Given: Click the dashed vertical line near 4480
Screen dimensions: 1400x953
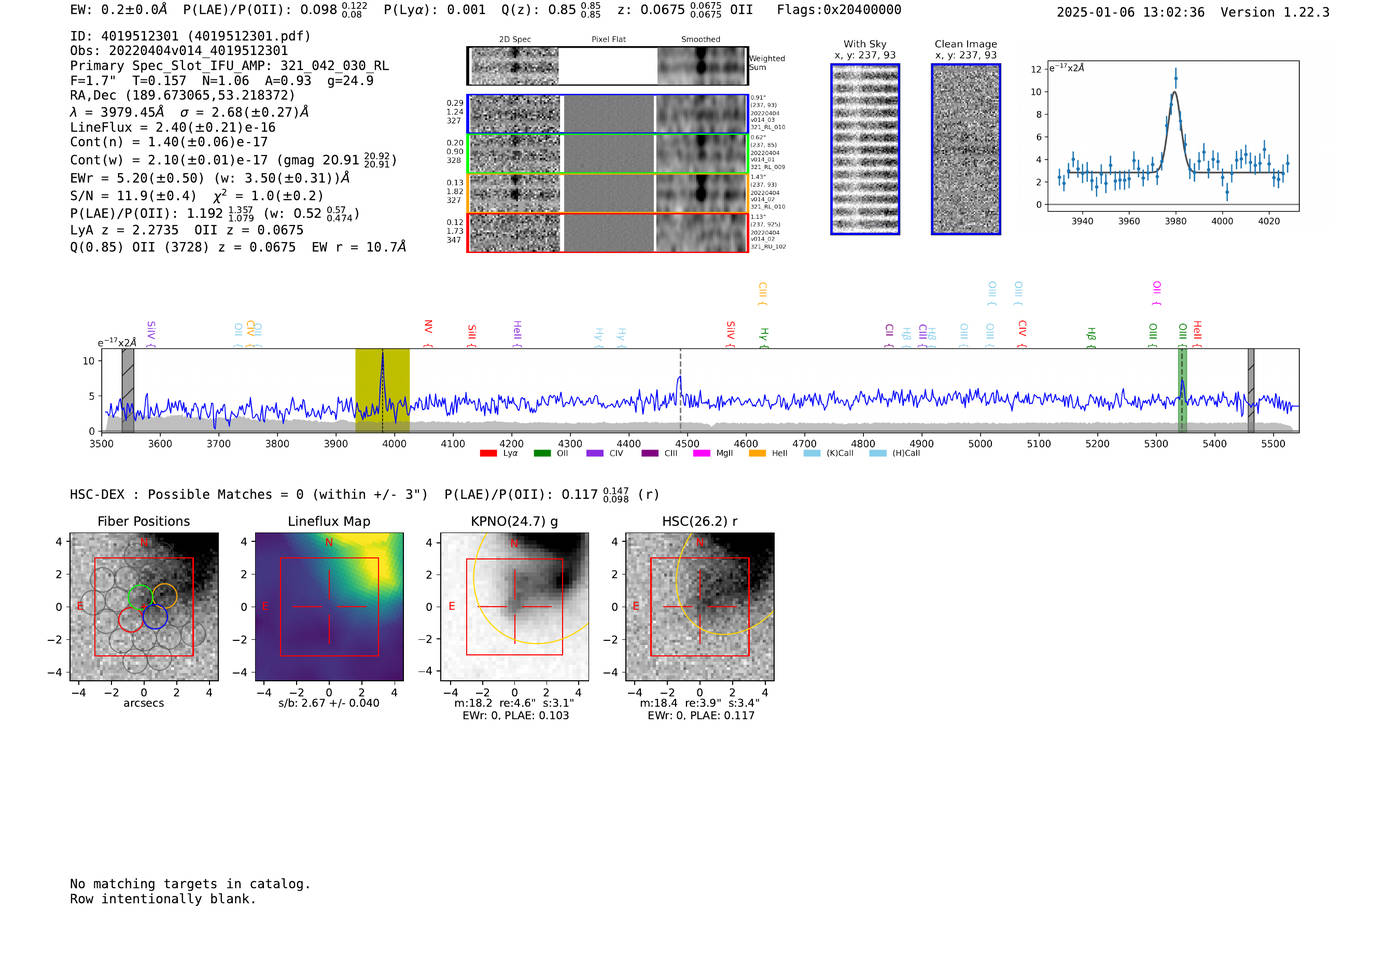Looking at the screenshot, I should point(681,390).
